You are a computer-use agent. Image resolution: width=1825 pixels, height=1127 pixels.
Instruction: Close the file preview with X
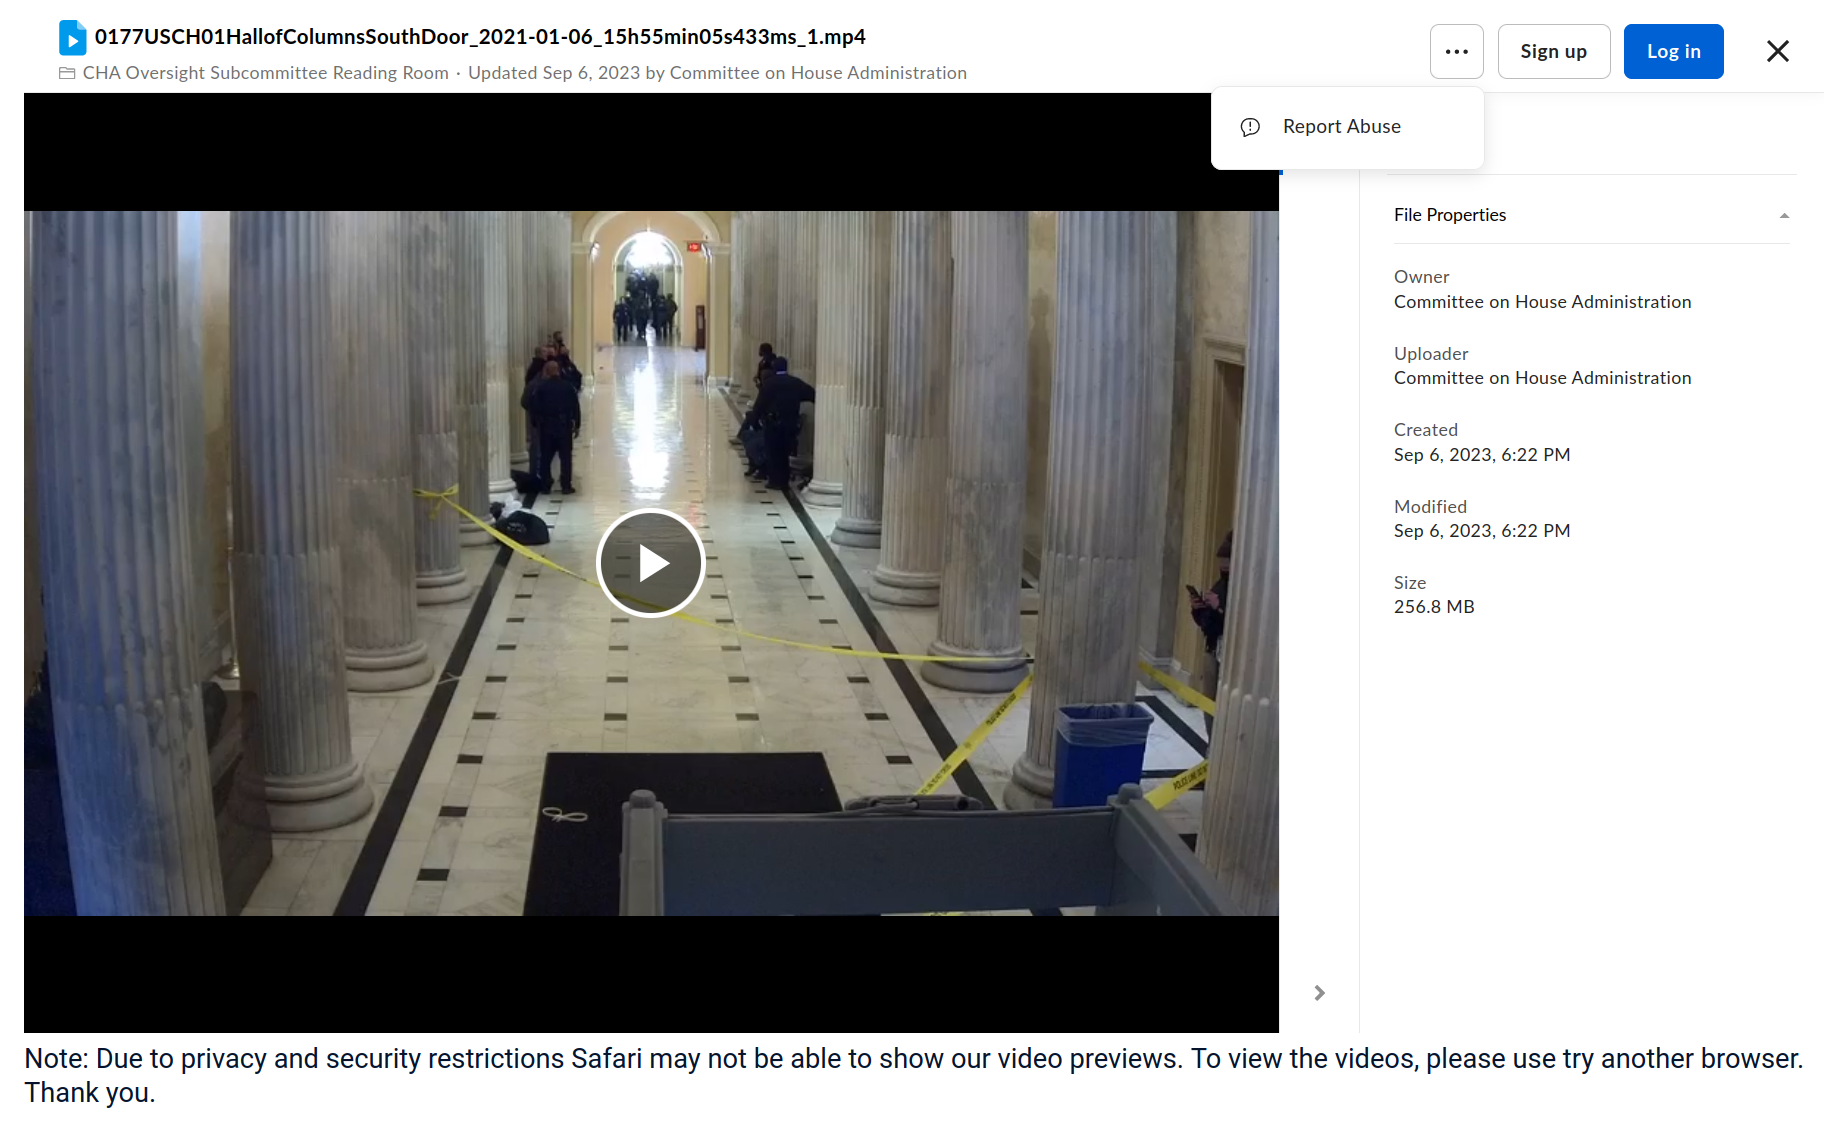1777,51
